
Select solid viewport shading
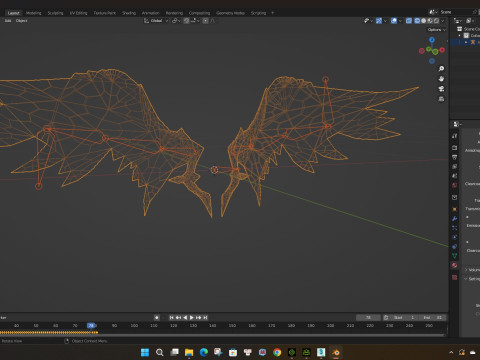pyautogui.click(x=424, y=21)
